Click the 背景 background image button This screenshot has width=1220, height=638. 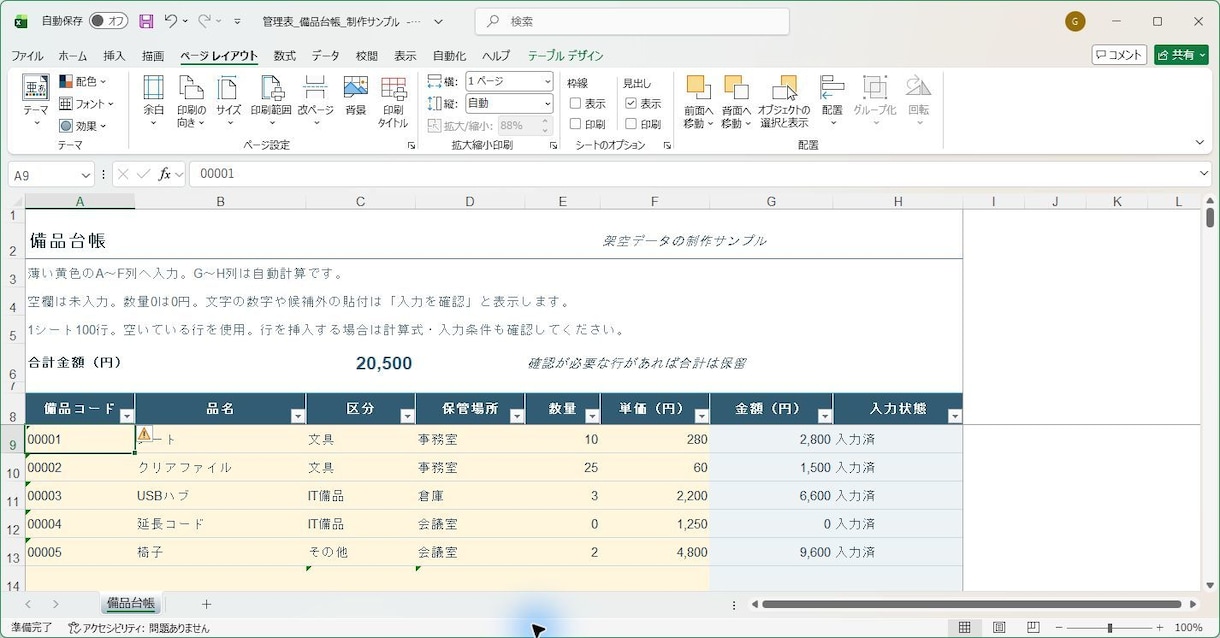click(356, 96)
